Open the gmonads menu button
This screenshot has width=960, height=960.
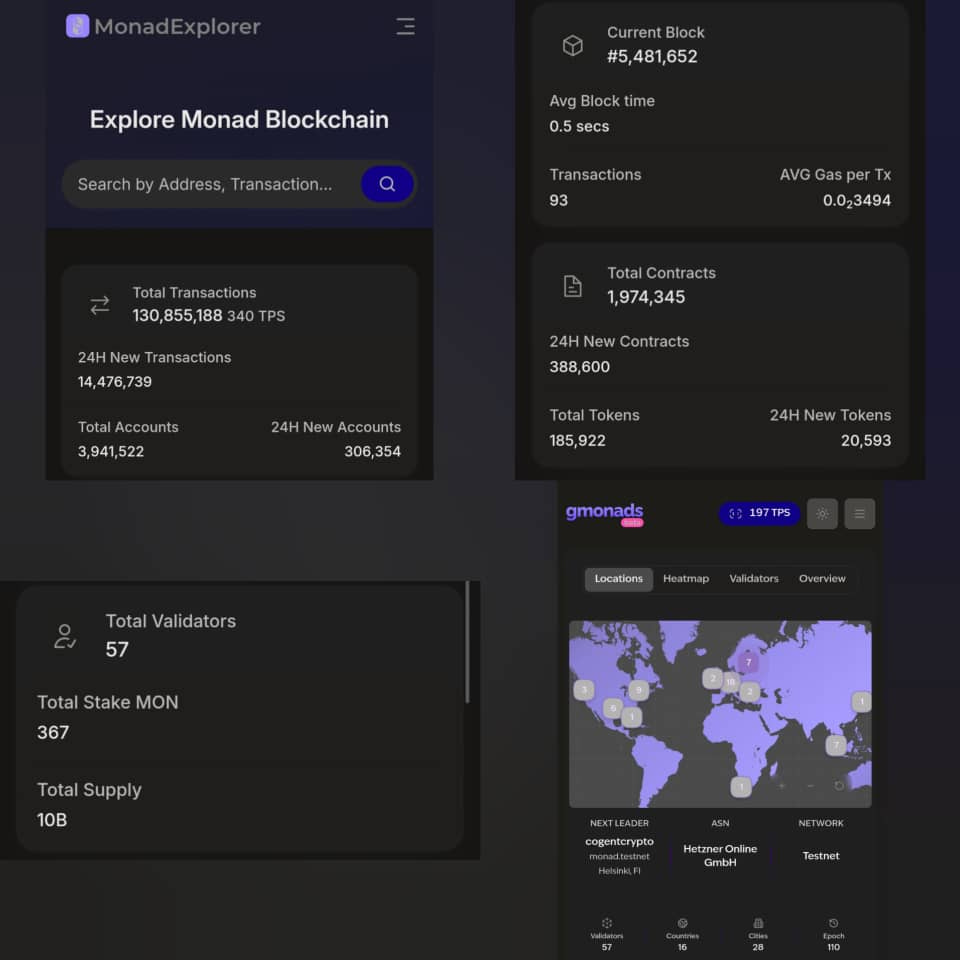pyautogui.click(x=860, y=514)
